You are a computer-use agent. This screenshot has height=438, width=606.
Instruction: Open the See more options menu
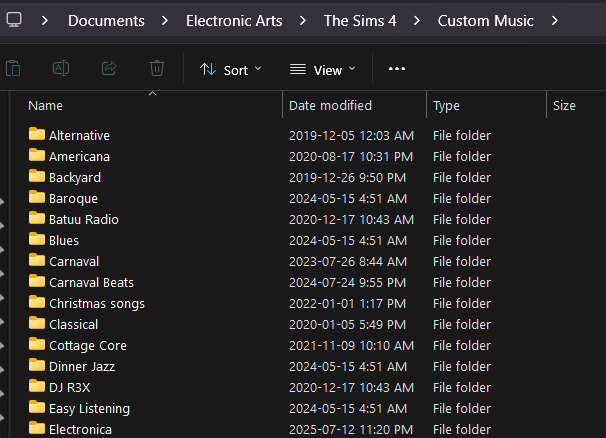[x=397, y=69]
